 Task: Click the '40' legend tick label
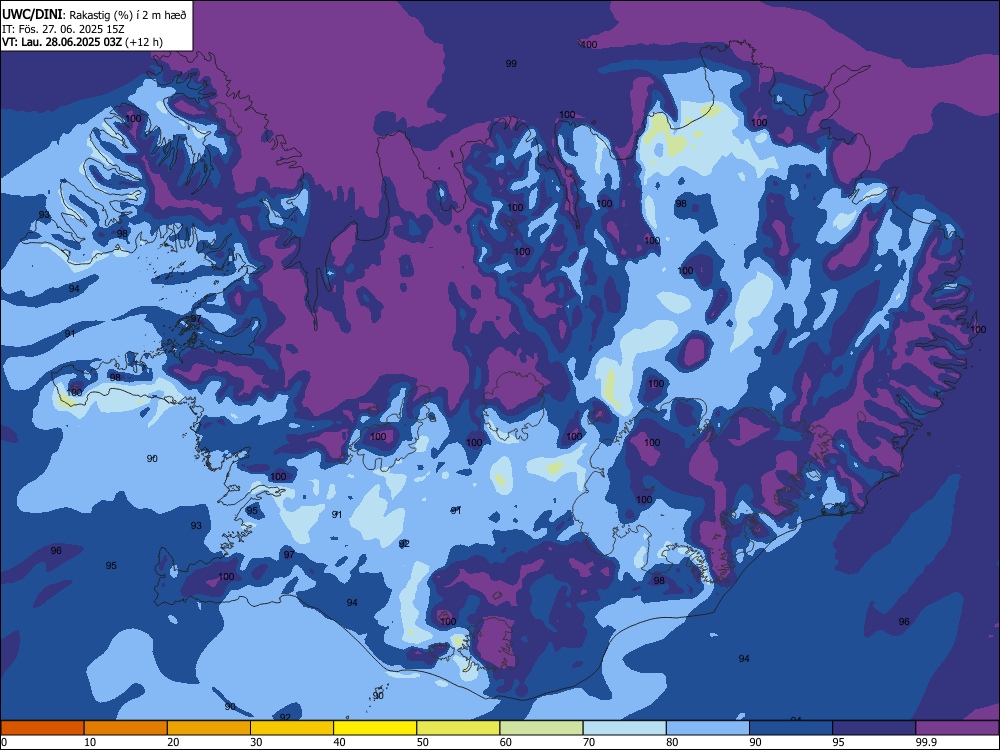click(x=339, y=742)
